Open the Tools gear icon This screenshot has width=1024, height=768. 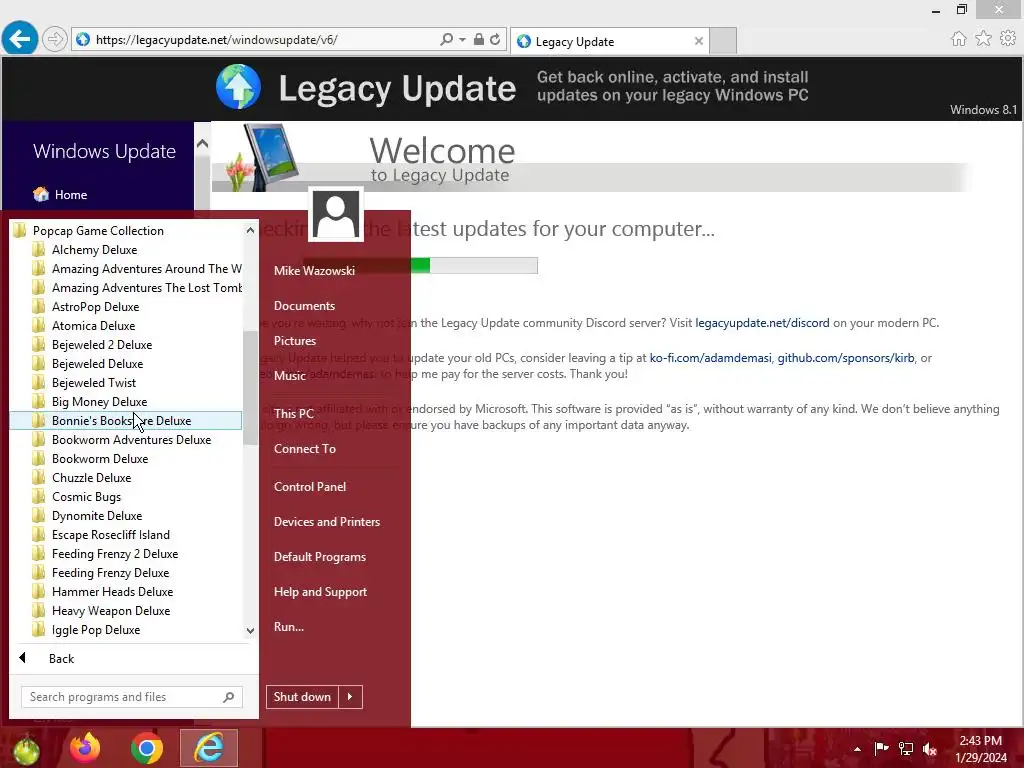(x=1008, y=39)
